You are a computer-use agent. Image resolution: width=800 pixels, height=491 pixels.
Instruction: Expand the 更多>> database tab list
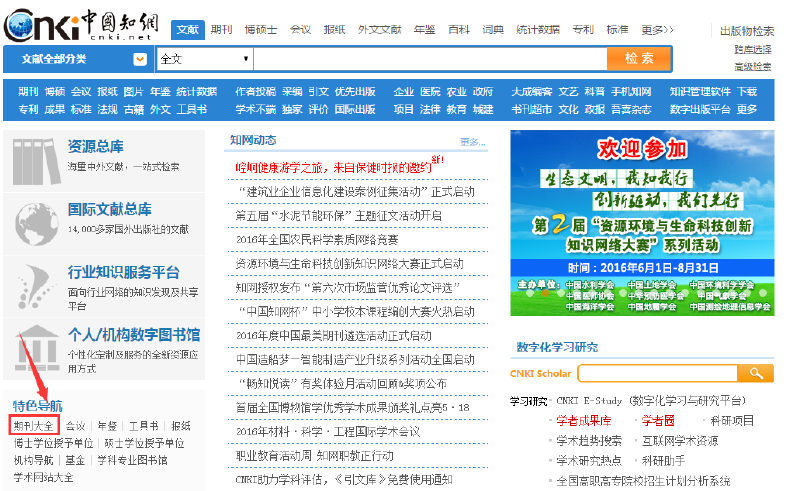point(657,30)
